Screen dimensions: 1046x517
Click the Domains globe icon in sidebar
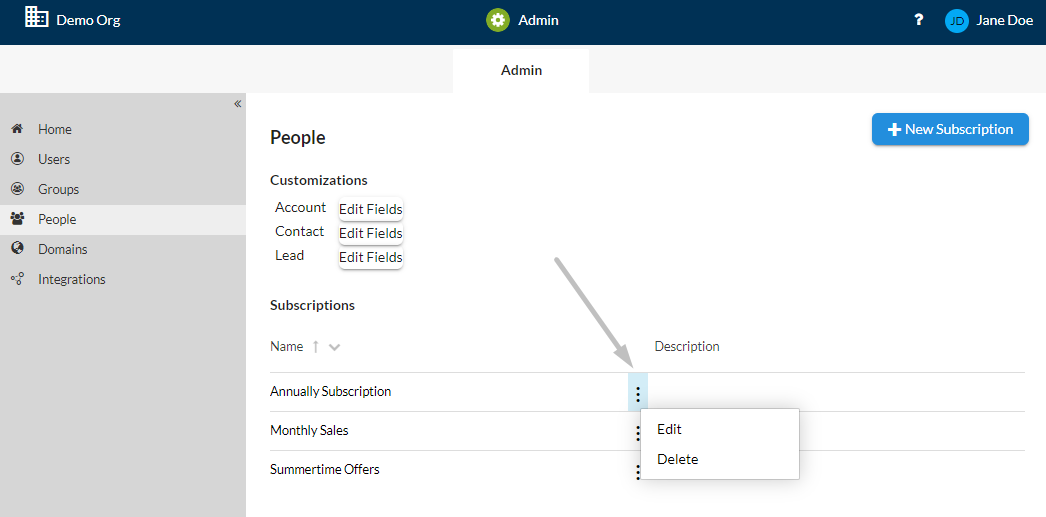[17, 249]
